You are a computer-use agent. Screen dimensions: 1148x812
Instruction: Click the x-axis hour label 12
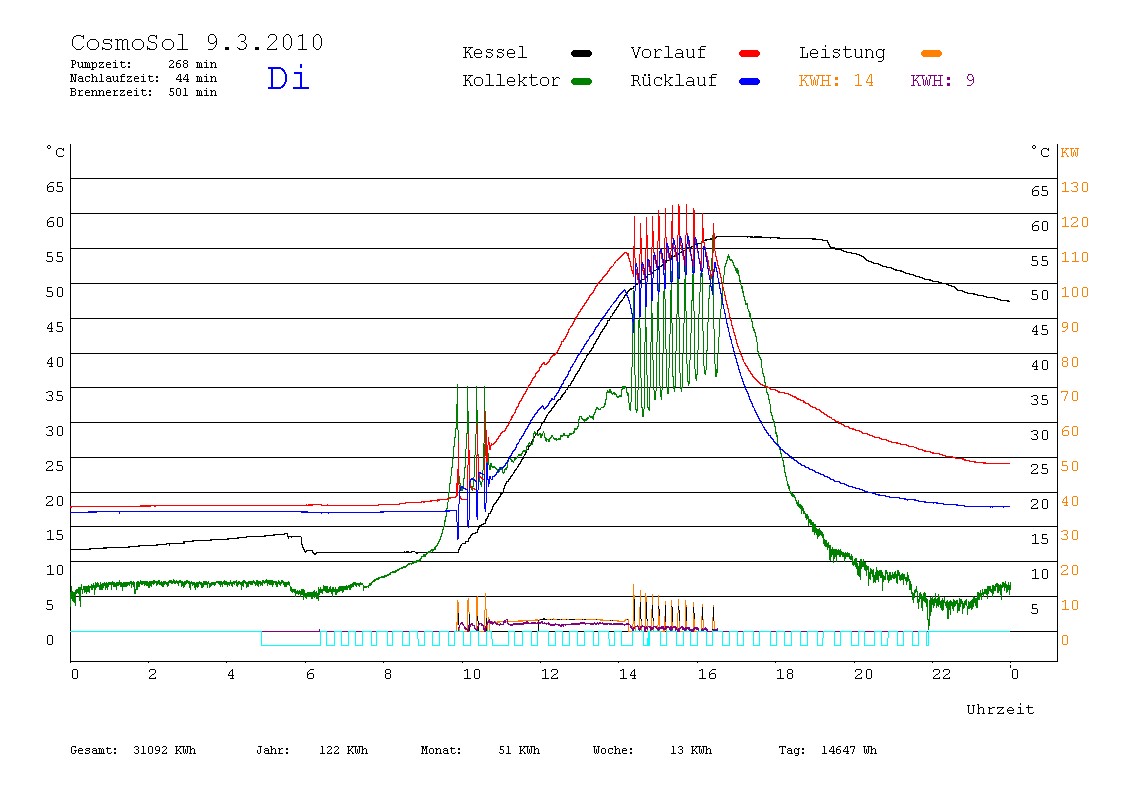pyautogui.click(x=550, y=674)
